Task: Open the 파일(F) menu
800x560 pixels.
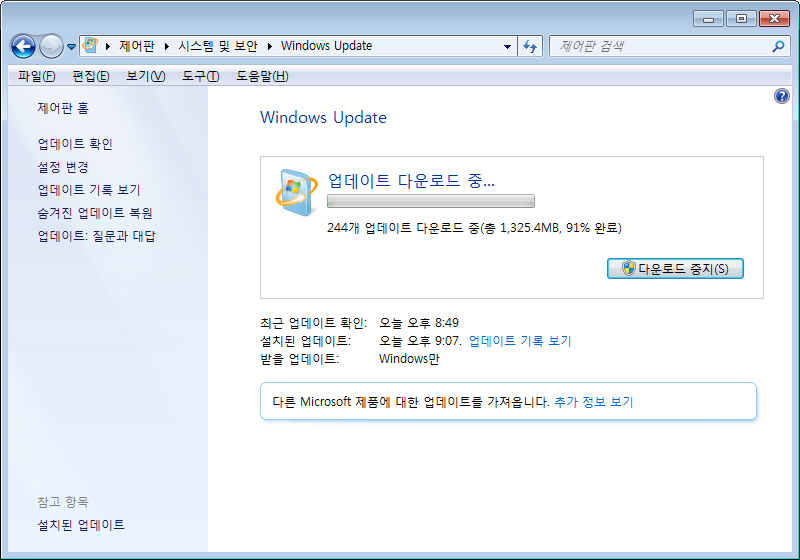Action: coord(36,77)
